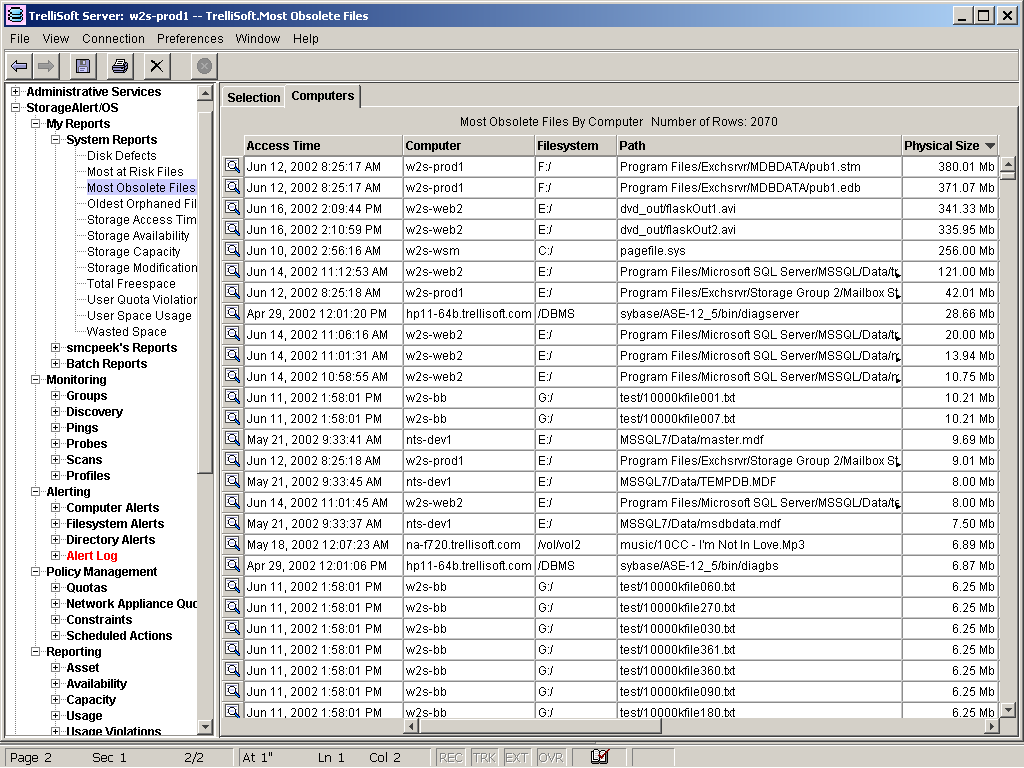Expand the Groups node under Monitoring
Image resolution: width=1024 pixels, height=768 pixels.
[56, 396]
